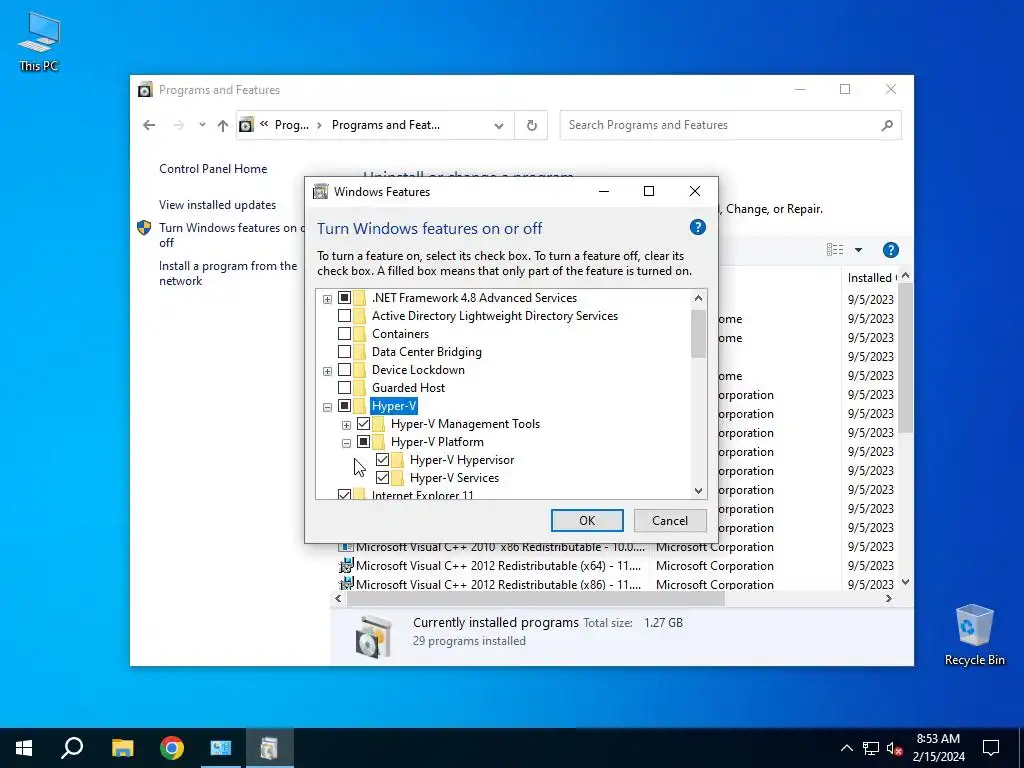Expand the .NET Framework 4.8 Advanced Services node
The height and width of the screenshot is (768, 1024).
(327, 299)
